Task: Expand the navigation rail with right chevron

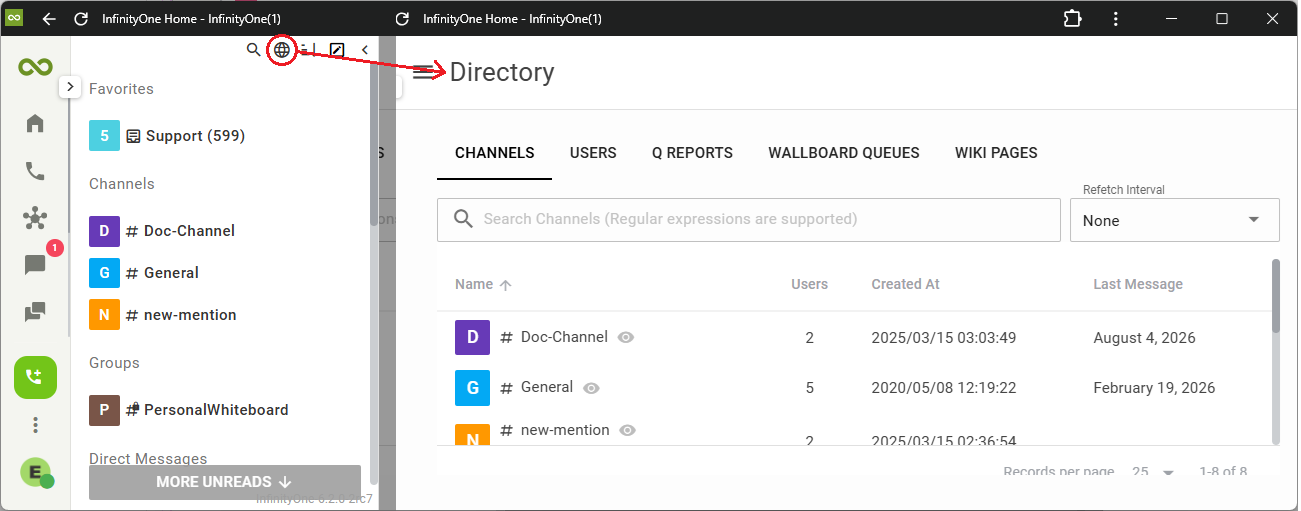Action: coord(69,87)
